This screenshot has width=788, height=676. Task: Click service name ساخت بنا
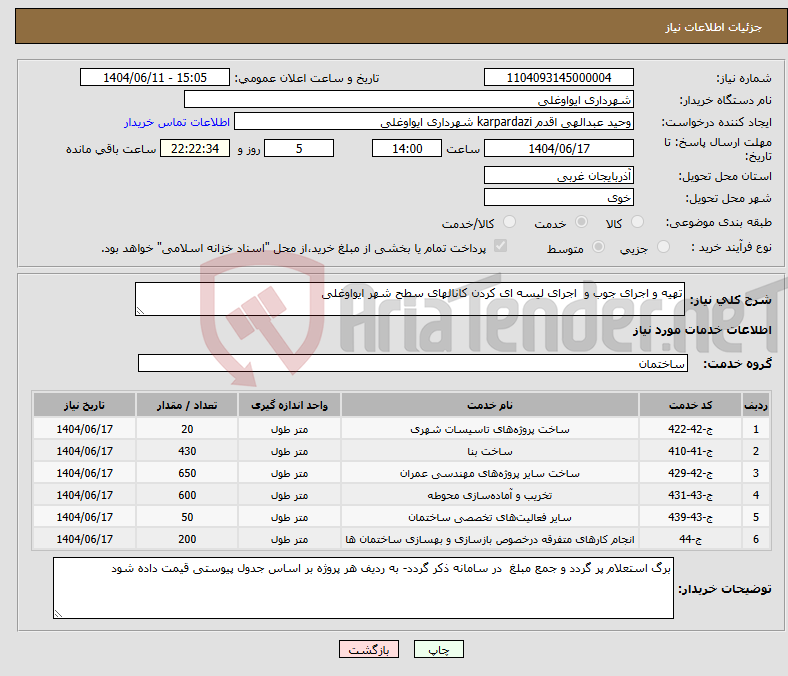tap(489, 451)
